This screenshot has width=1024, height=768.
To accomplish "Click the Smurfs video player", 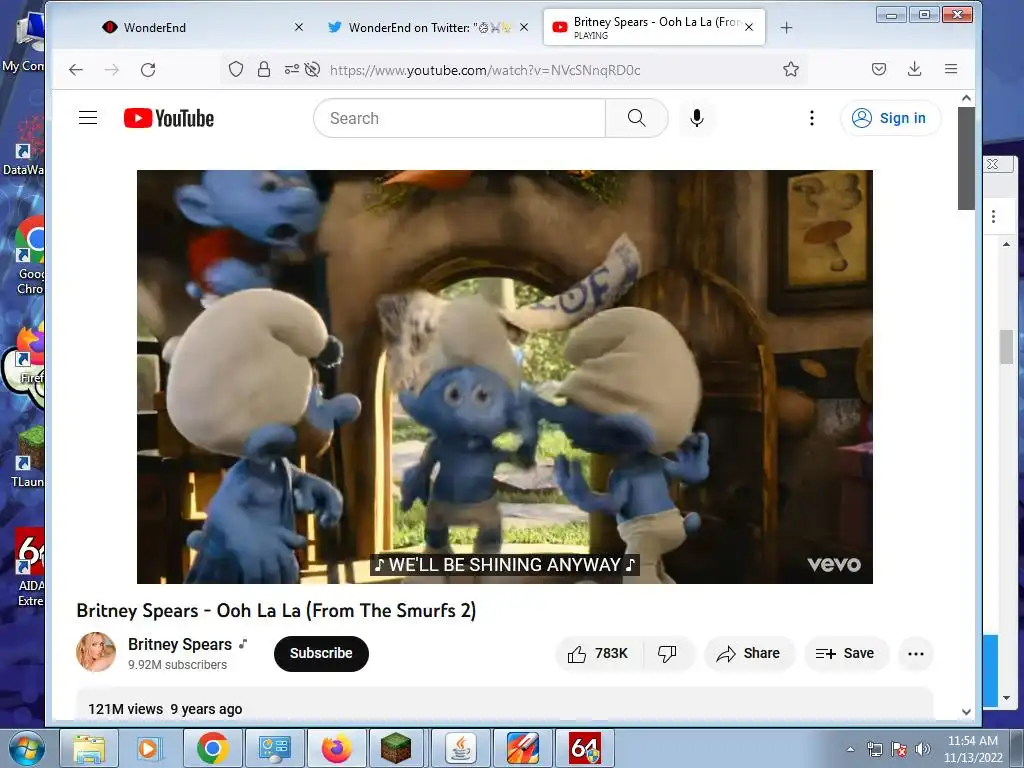I will pos(504,377).
